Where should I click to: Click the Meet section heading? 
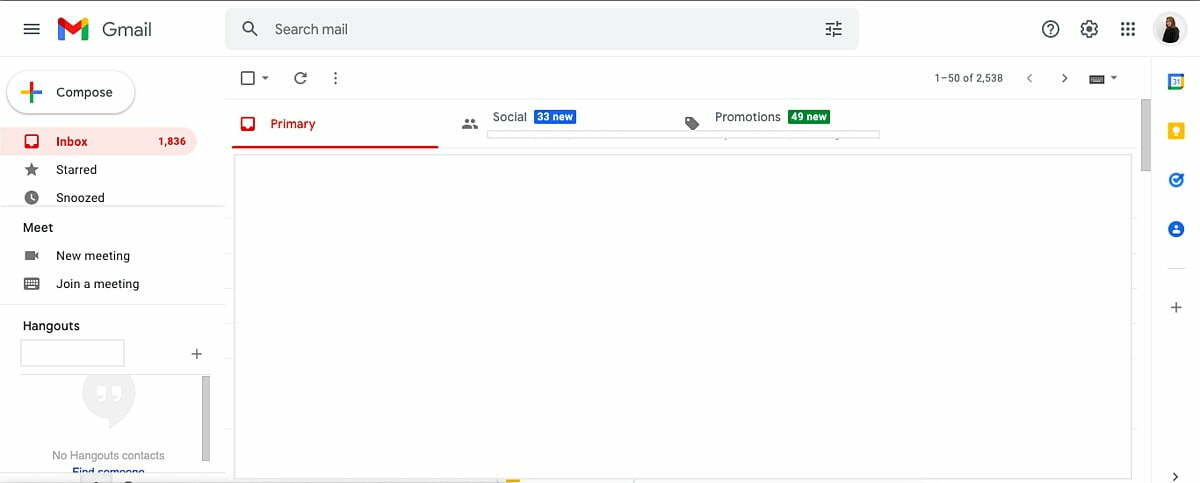pos(38,228)
